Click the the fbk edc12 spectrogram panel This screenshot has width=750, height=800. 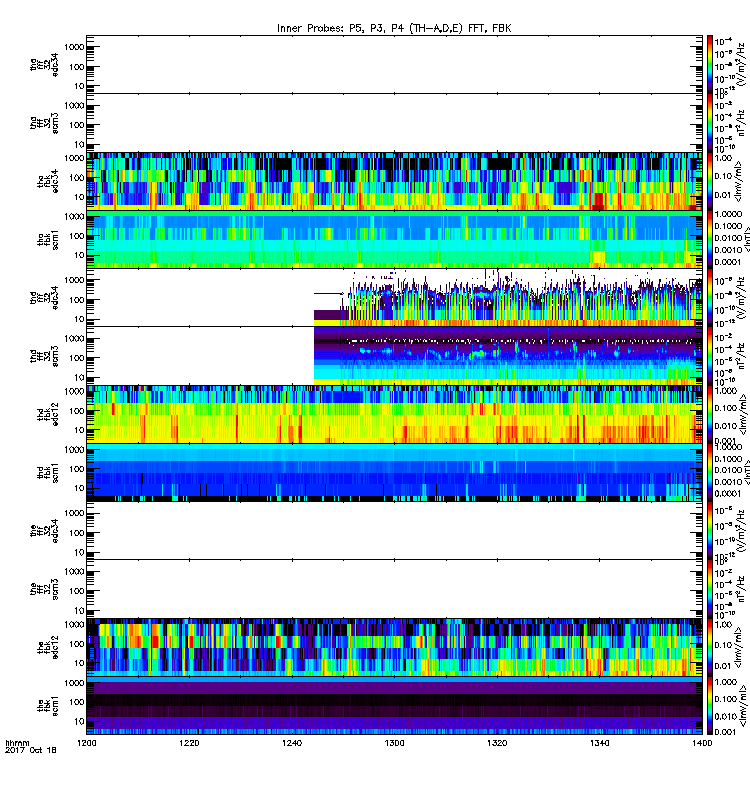point(394,647)
